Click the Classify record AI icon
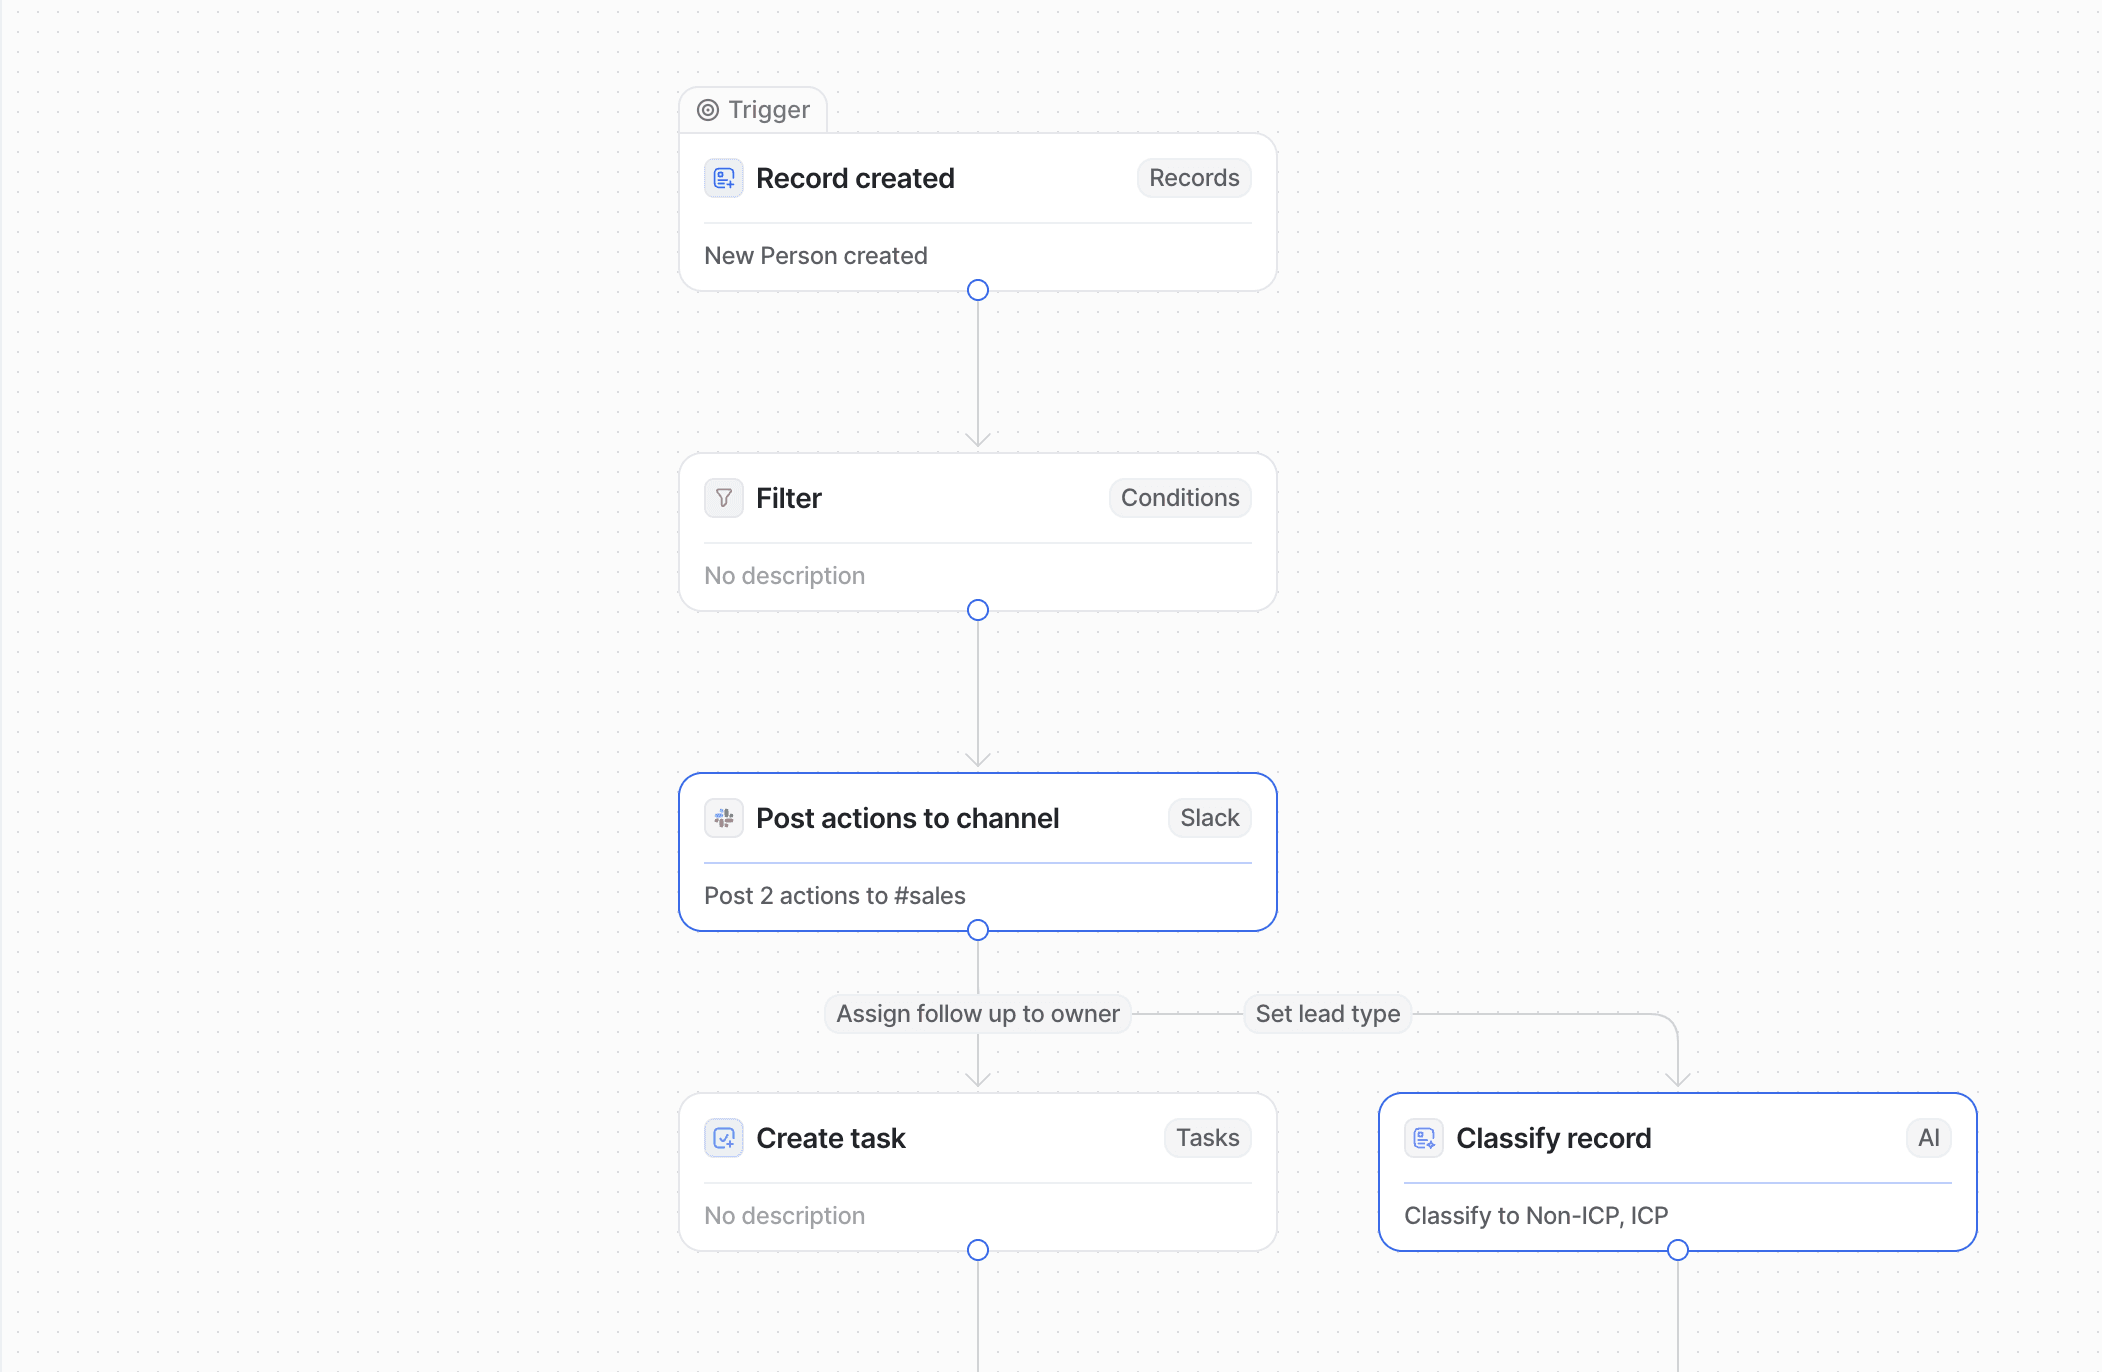The image size is (2102, 1372). (x=1927, y=1136)
